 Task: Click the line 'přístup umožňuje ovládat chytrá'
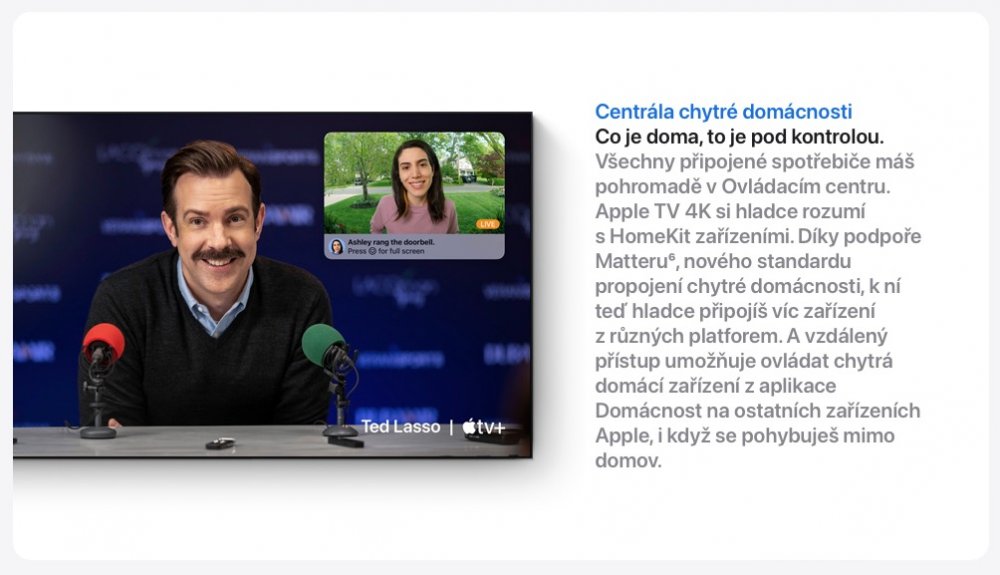744,361
